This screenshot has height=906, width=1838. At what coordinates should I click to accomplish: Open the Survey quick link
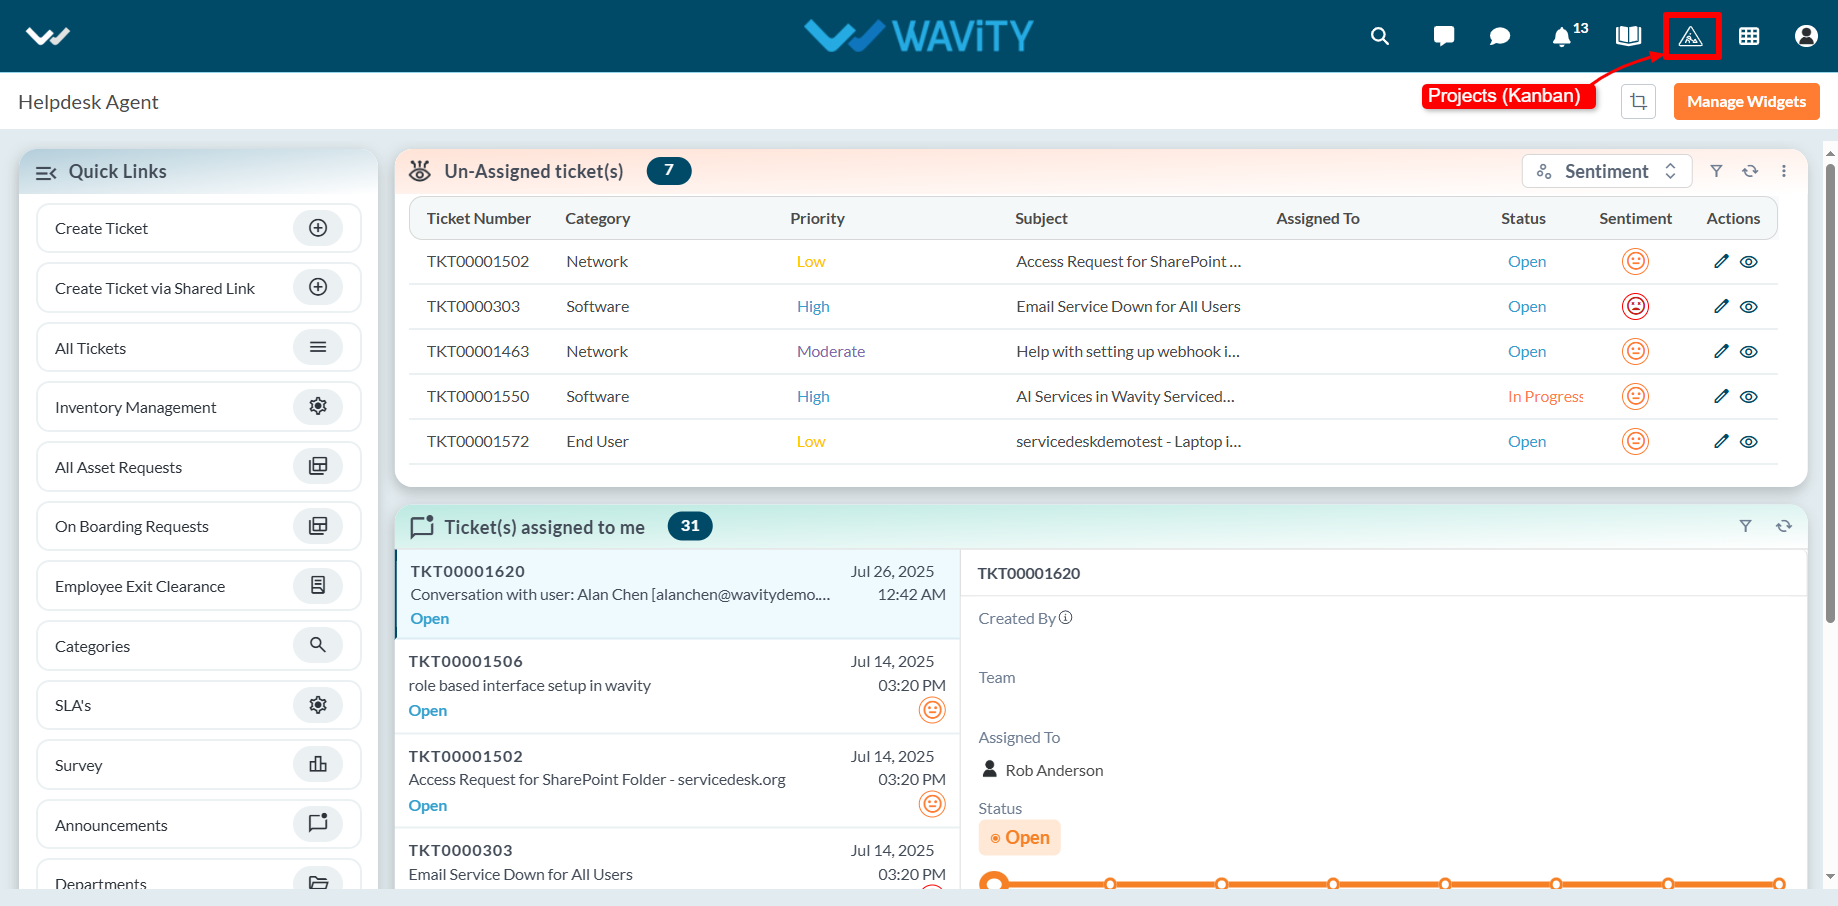tap(198, 765)
